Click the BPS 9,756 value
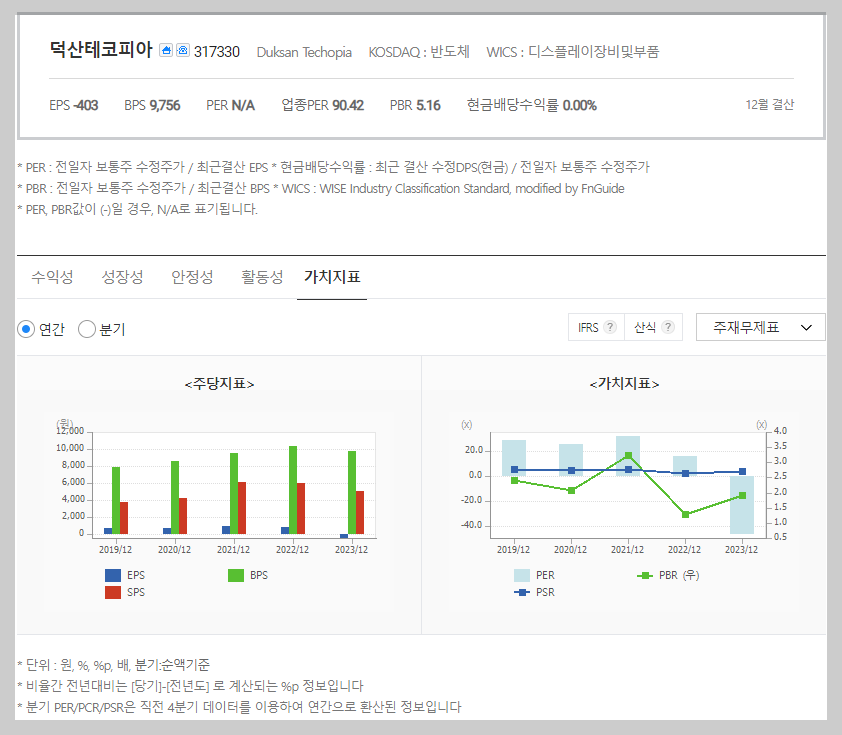842x735 pixels. click(152, 105)
